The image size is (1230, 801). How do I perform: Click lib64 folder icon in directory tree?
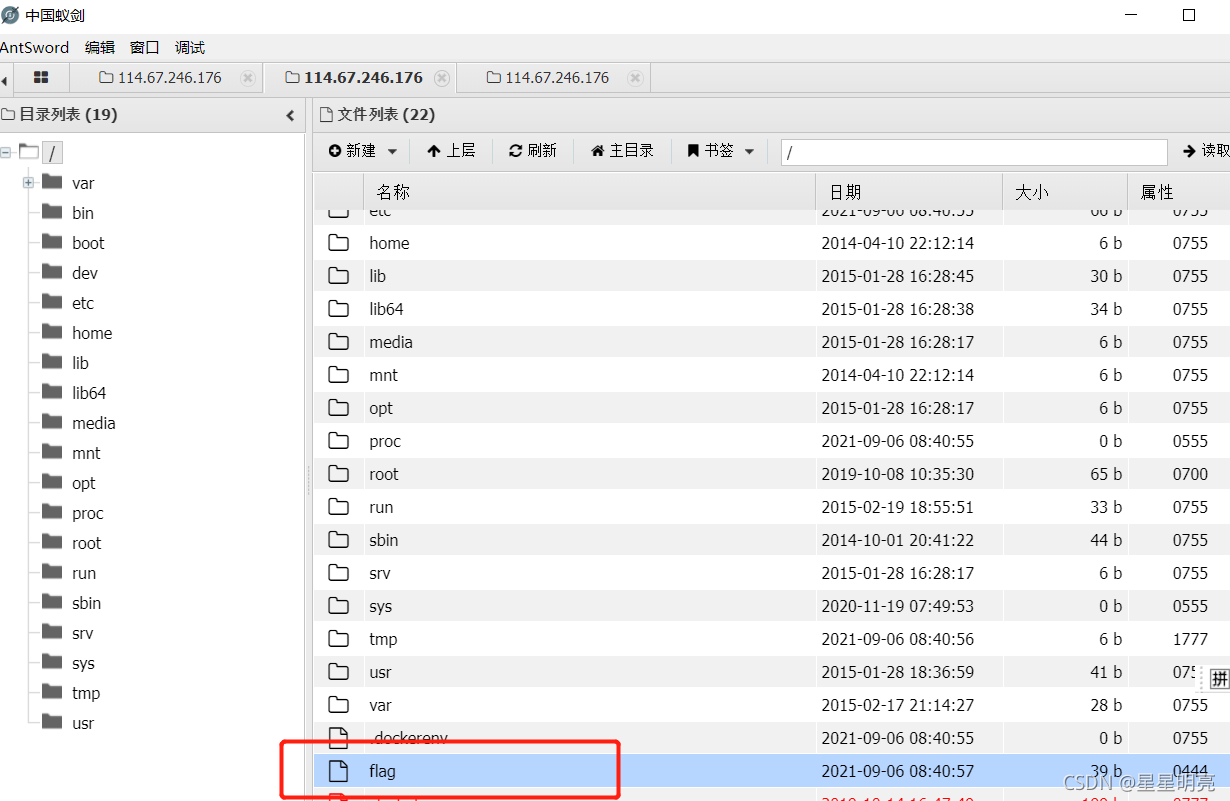pyautogui.click(x=52, y=392)
